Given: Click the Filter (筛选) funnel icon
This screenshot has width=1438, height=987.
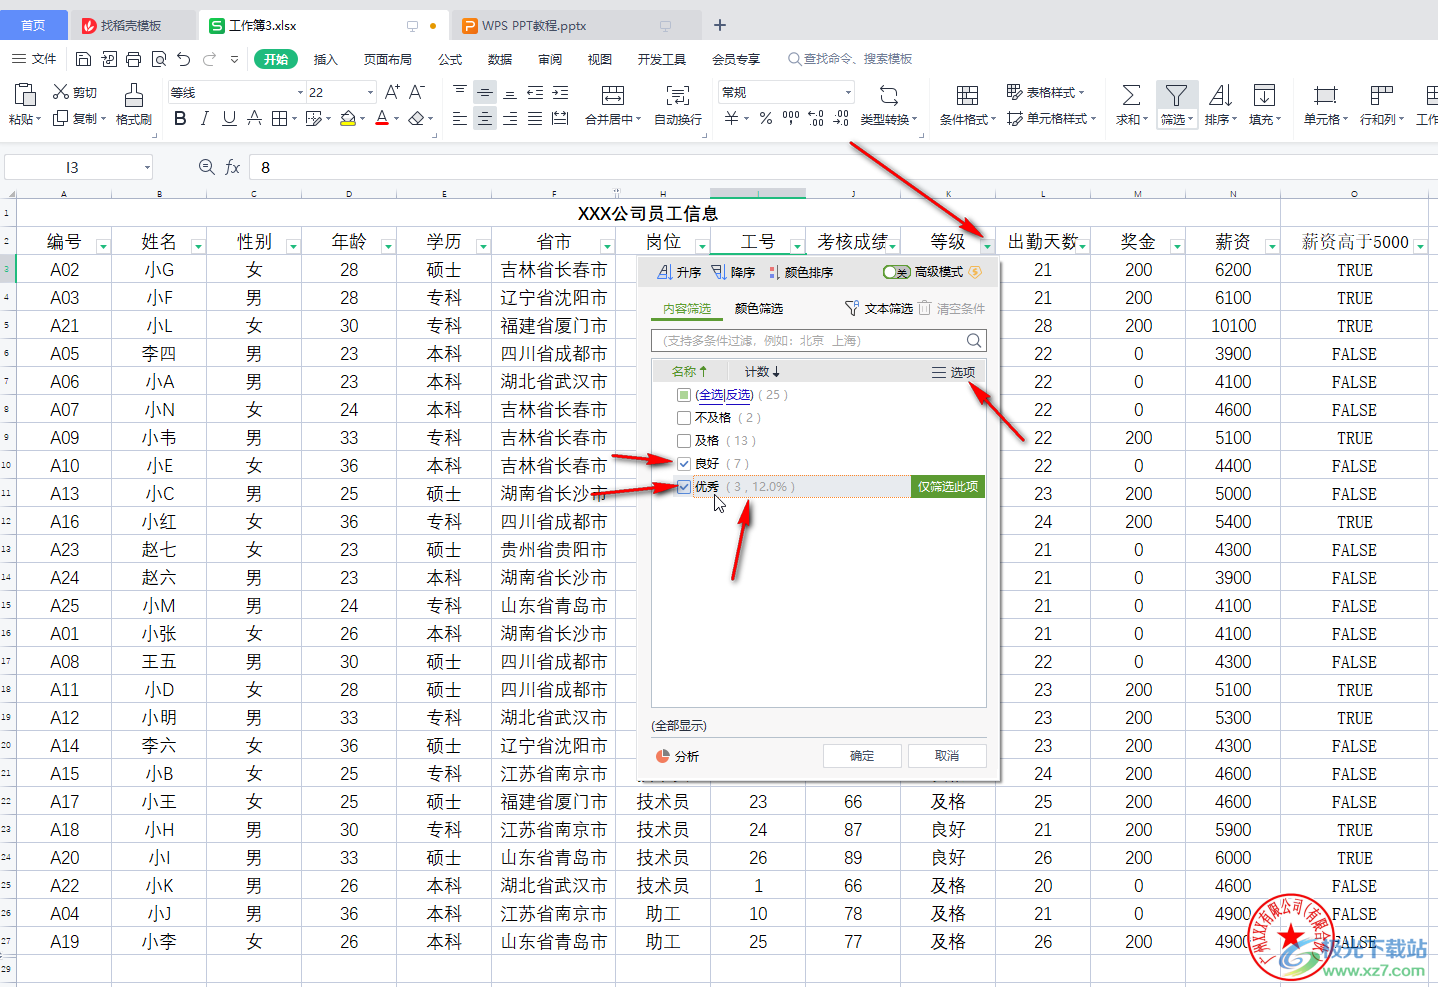Looking at the screenshot, I should tap(1176, 95).
